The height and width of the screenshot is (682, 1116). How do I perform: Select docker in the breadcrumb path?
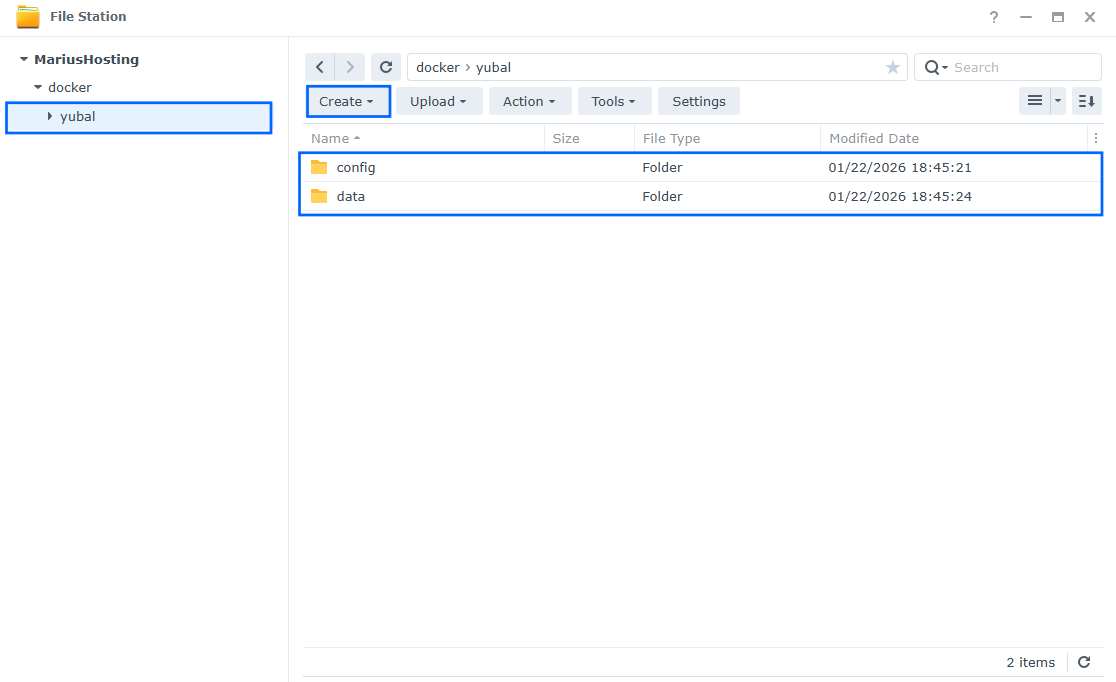pyautogui.click(x=437, y=67)
